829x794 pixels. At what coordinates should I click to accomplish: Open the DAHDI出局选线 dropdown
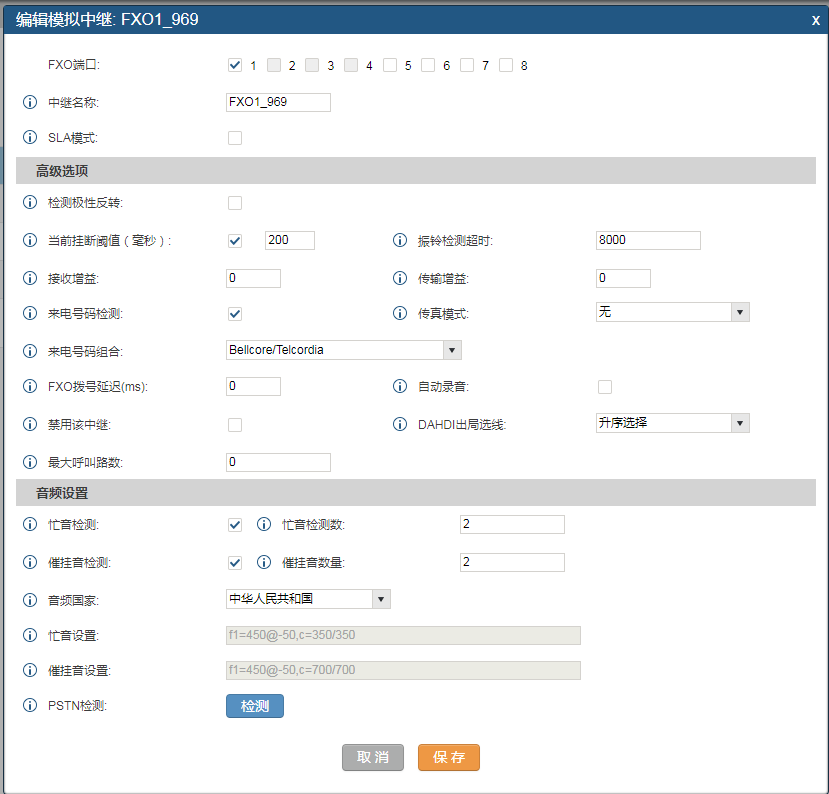tap(672, 423)
